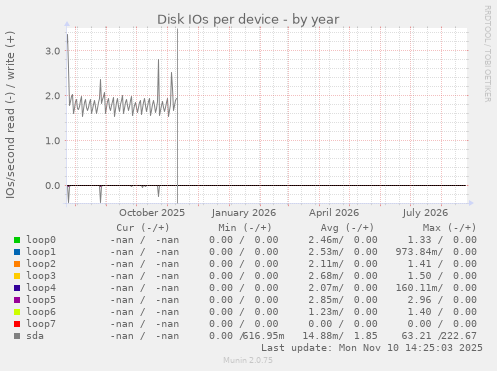Click the blue loop1 legend swatch
497x371 pixels.
point(17,252)
